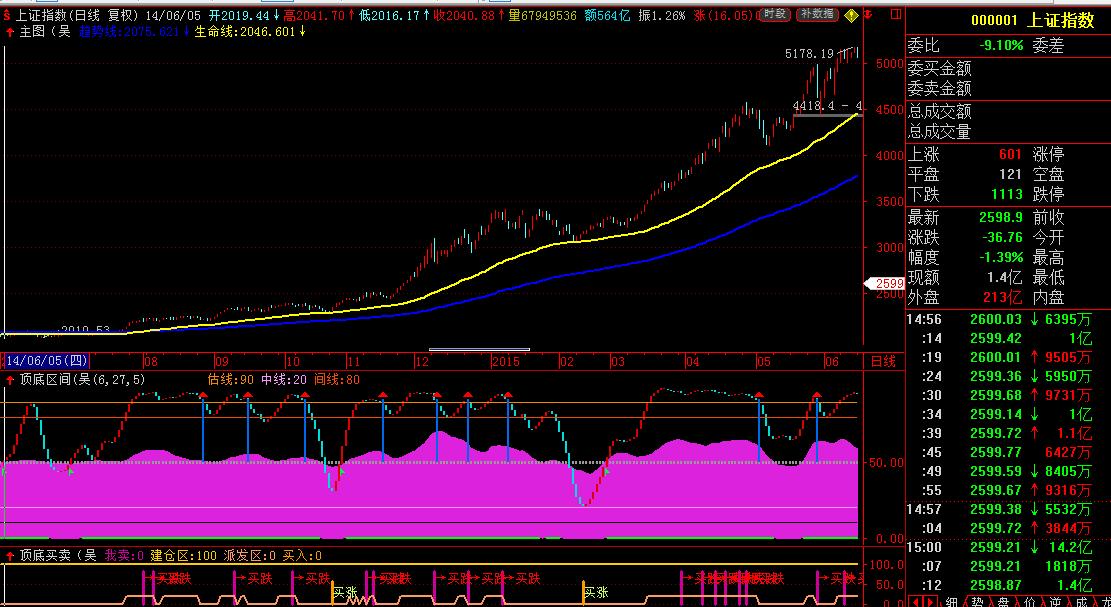Open the 日线 period selector
This screenshot has height=607, width=1111.
click(882, 361)
